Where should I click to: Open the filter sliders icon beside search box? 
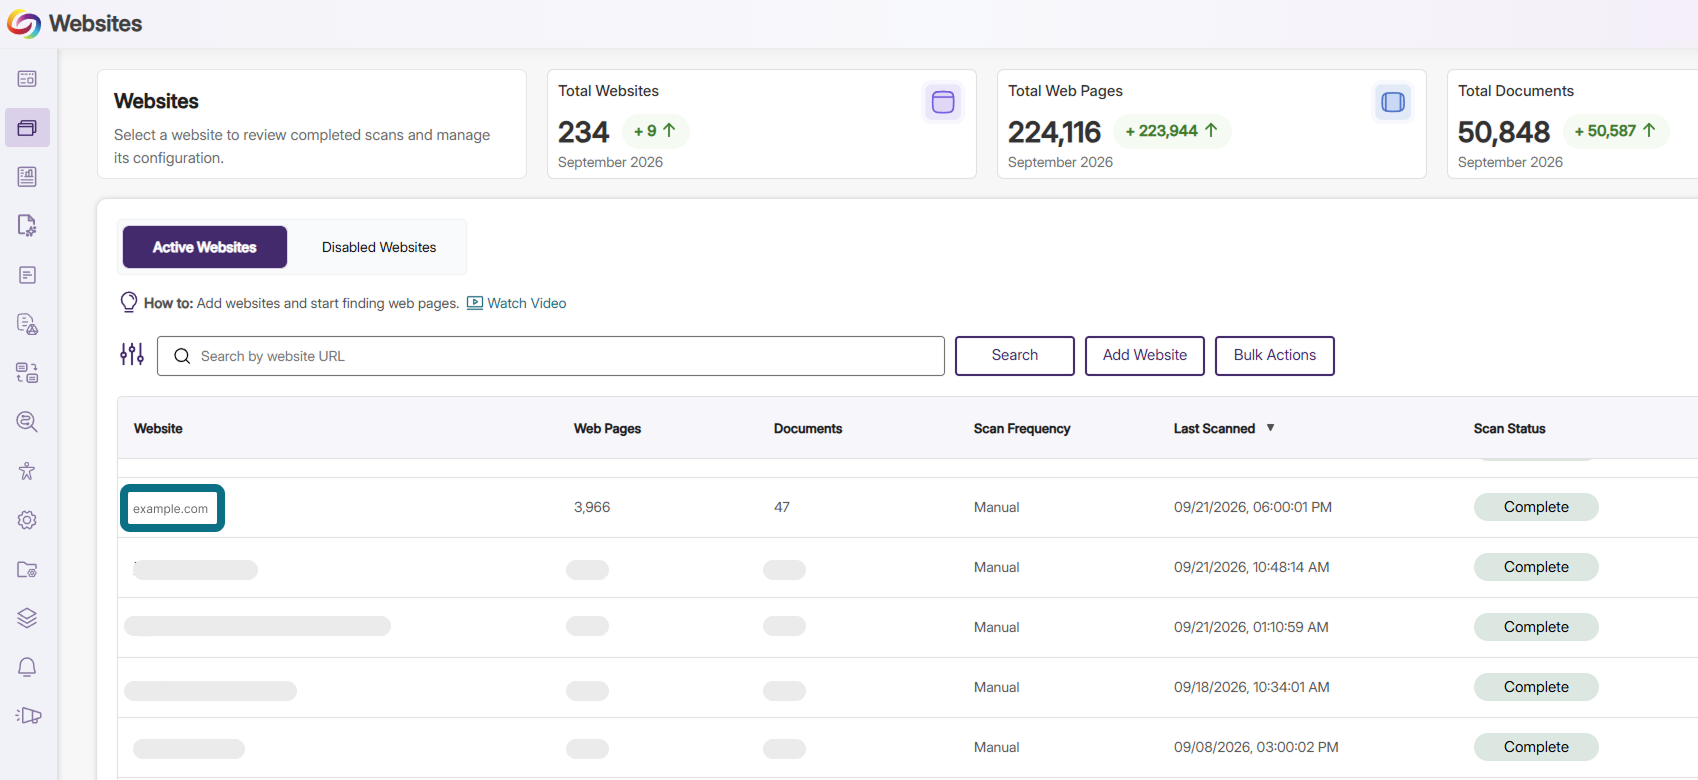point(132,354)
